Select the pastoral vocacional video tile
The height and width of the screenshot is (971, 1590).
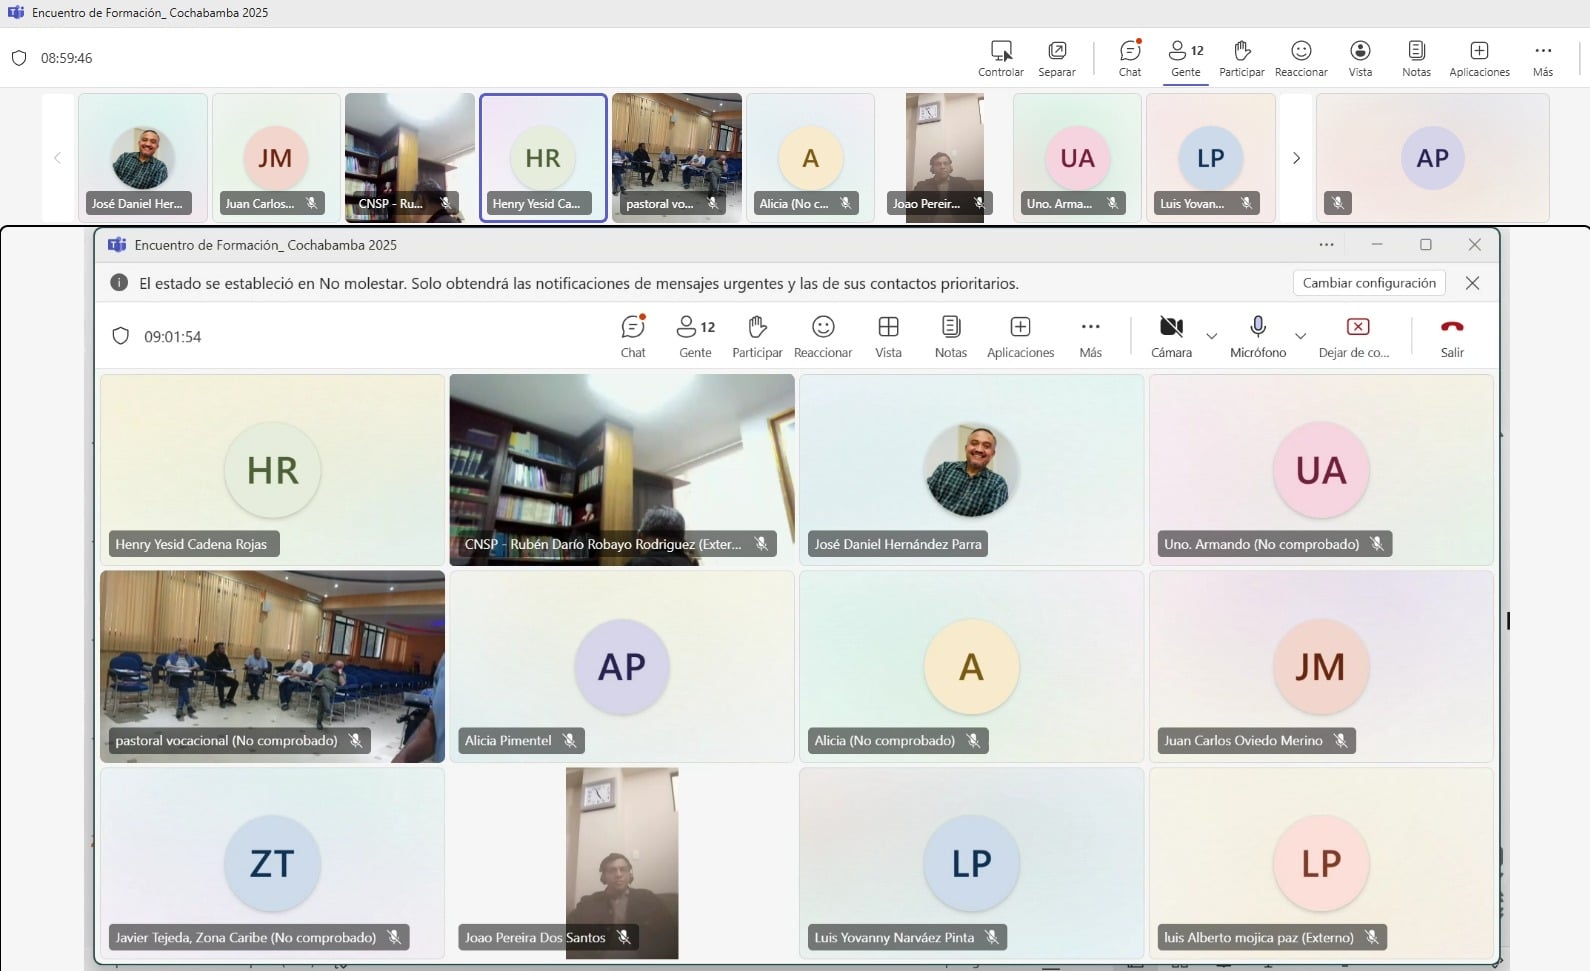click(x=272, y=665)
